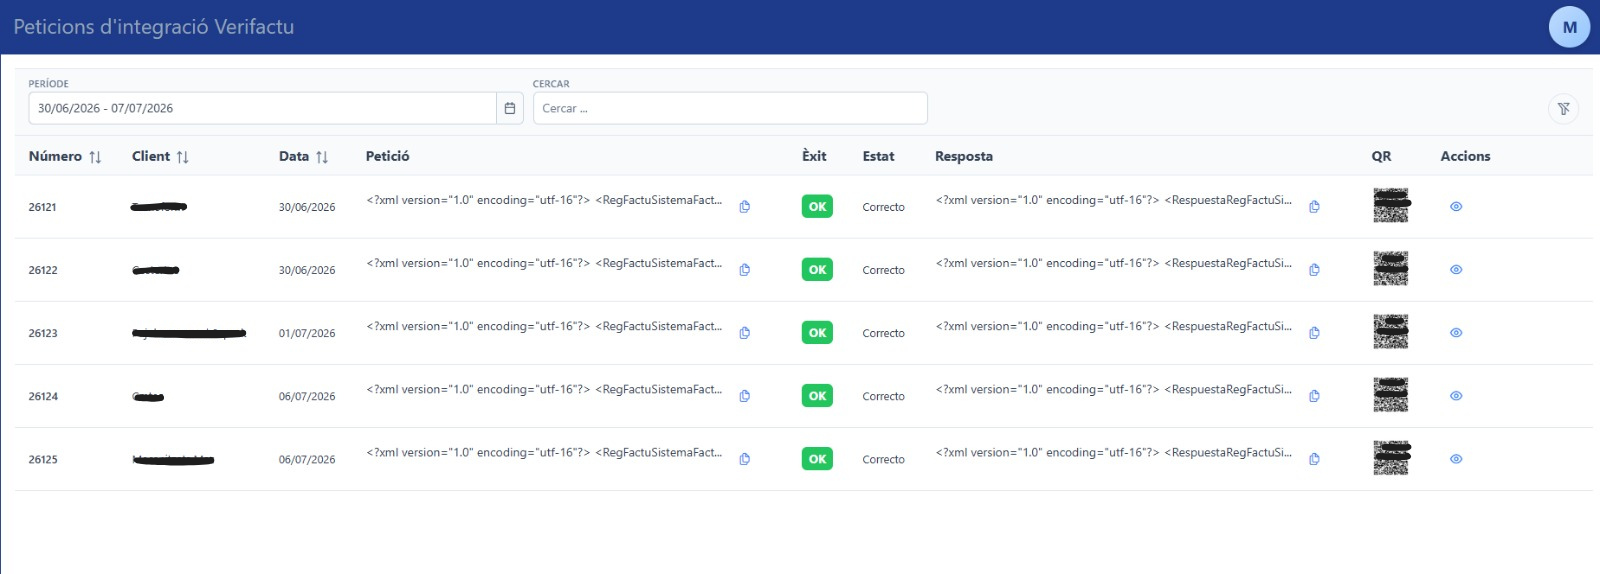Copy the Resposta XML of row 26125
The image size is (1600, 574).
(x=1314, y=459)
